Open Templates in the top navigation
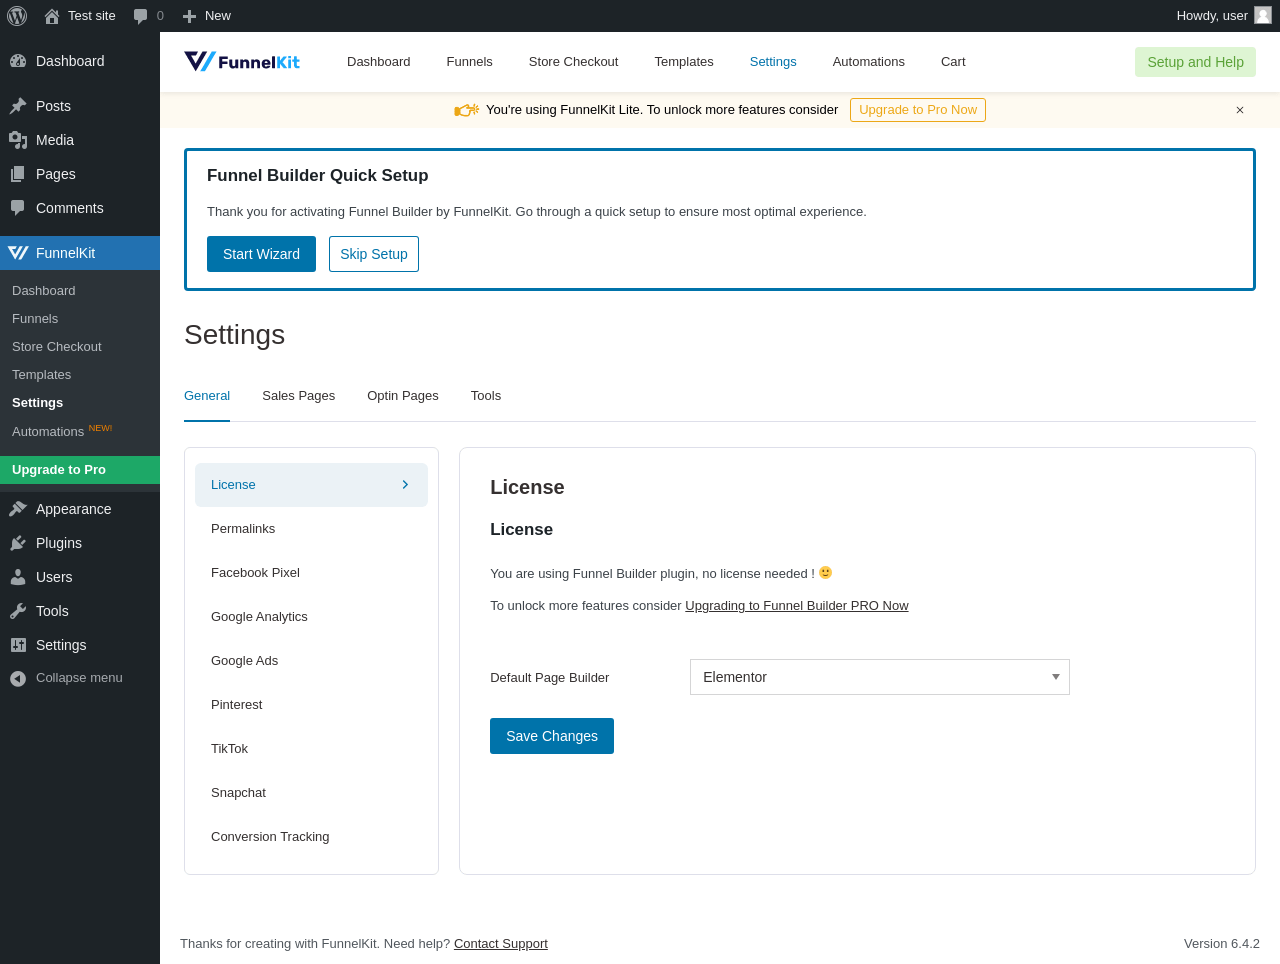 coord(684,62)
